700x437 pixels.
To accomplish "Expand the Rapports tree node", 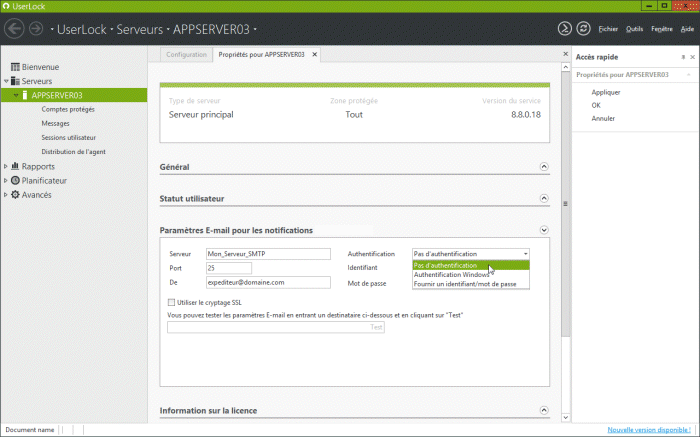I will [x=6, y=166].
